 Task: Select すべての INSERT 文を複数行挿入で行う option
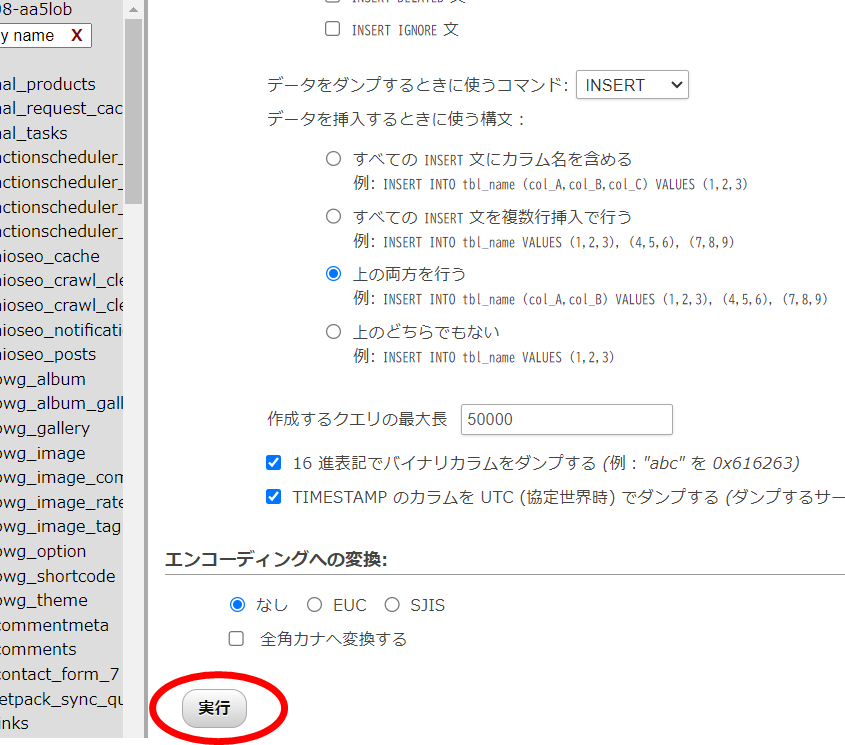(x=333, y=216)
